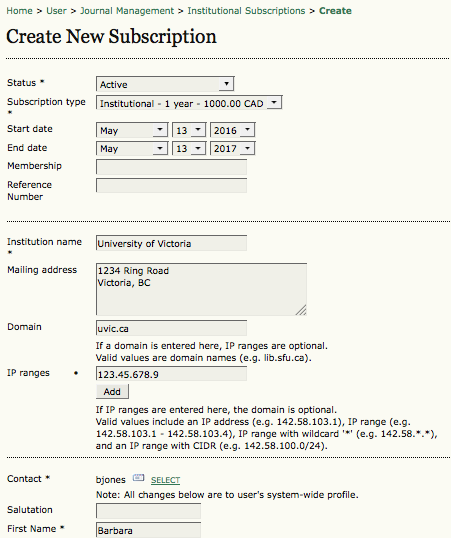Click the text 'If IP ranges are entered here'
Viewport: 451px width, 538px height.
tap(163, 410)
